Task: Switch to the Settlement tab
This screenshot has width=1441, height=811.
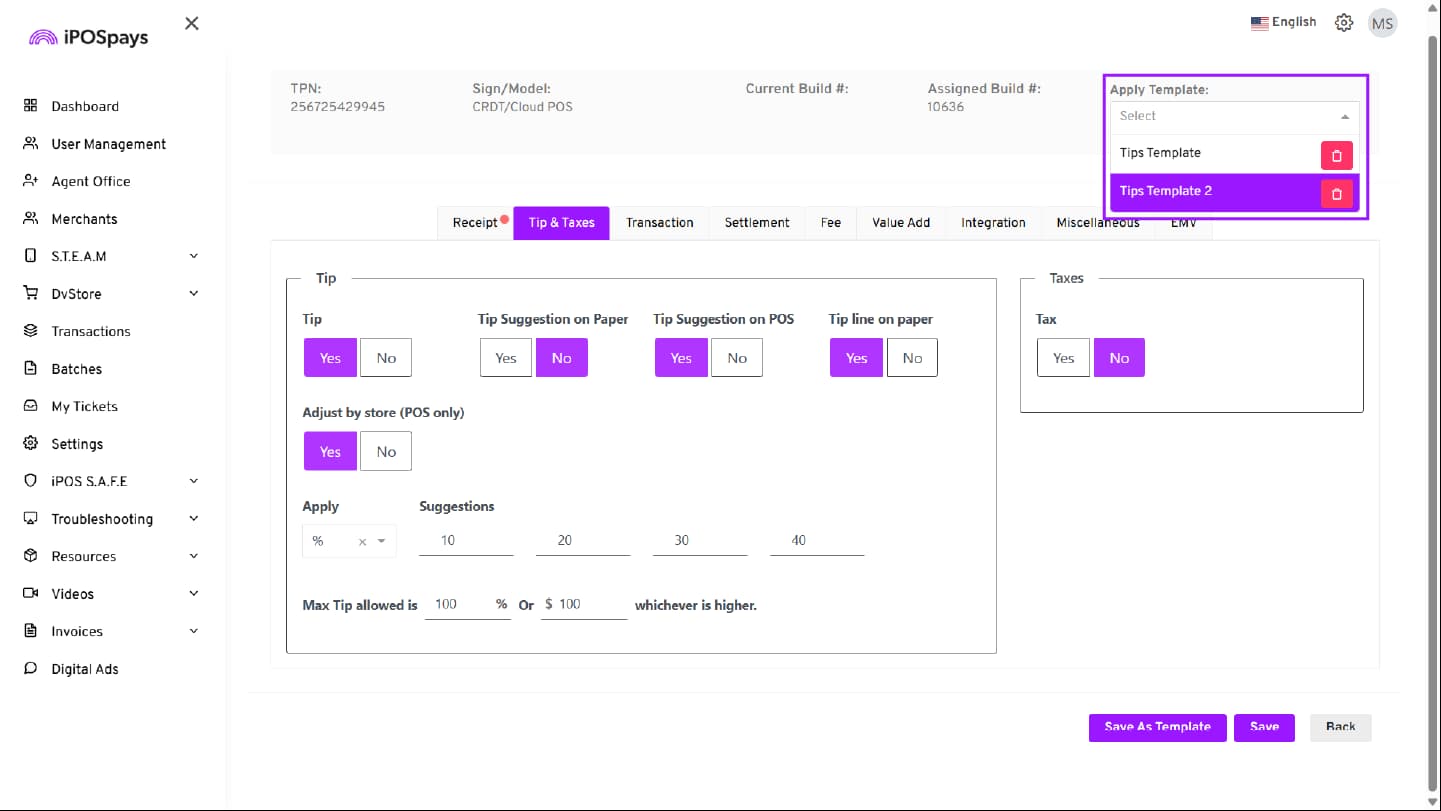Action: tap(757, 223)
